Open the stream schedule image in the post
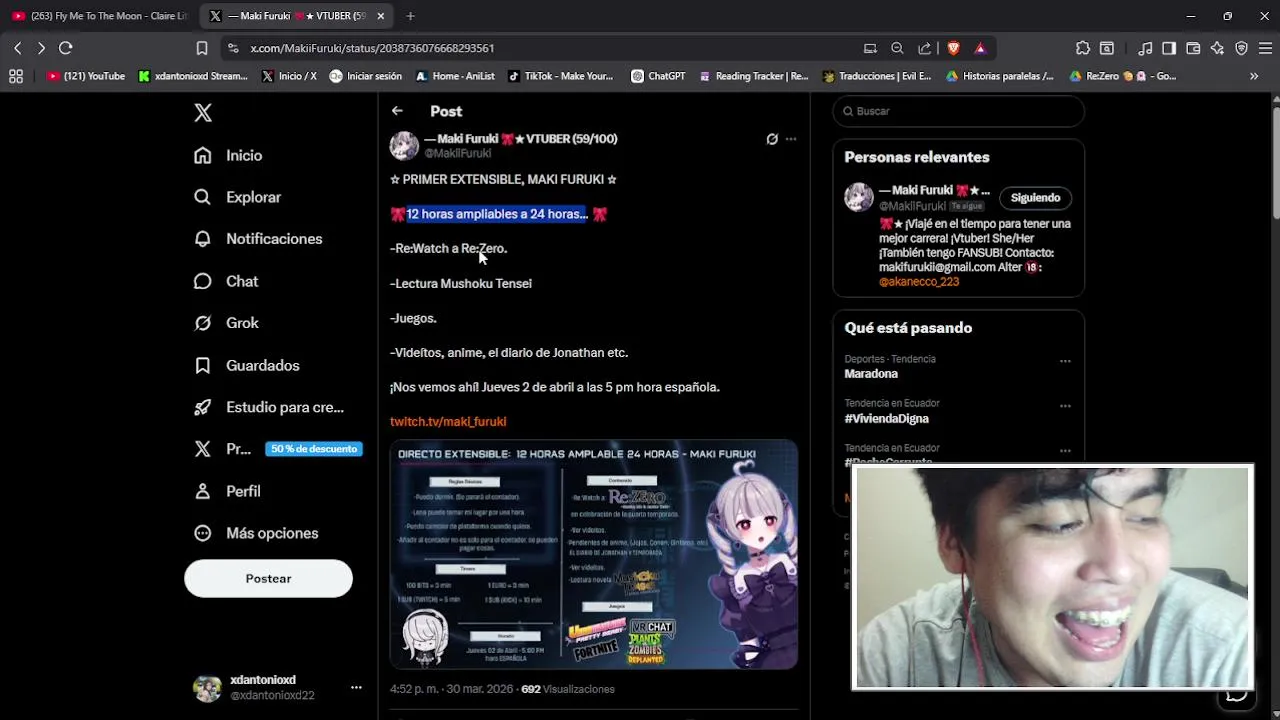The height and width of the screenshot is (720, 1280). [x=593, y=554]
